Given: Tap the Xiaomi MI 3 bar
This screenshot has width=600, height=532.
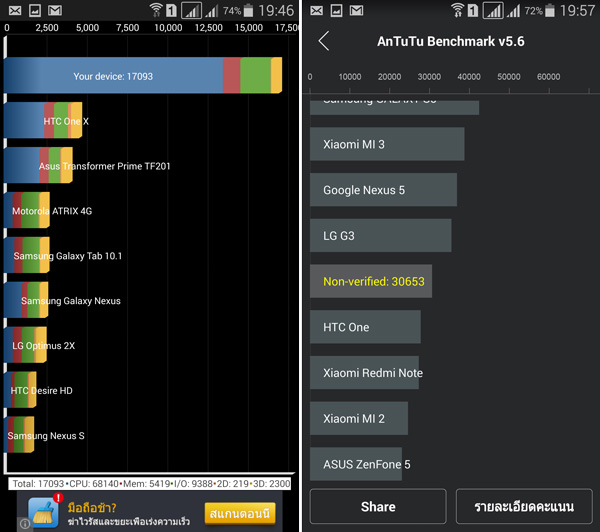Looking at the screenshot, I should tap(387, 144).
